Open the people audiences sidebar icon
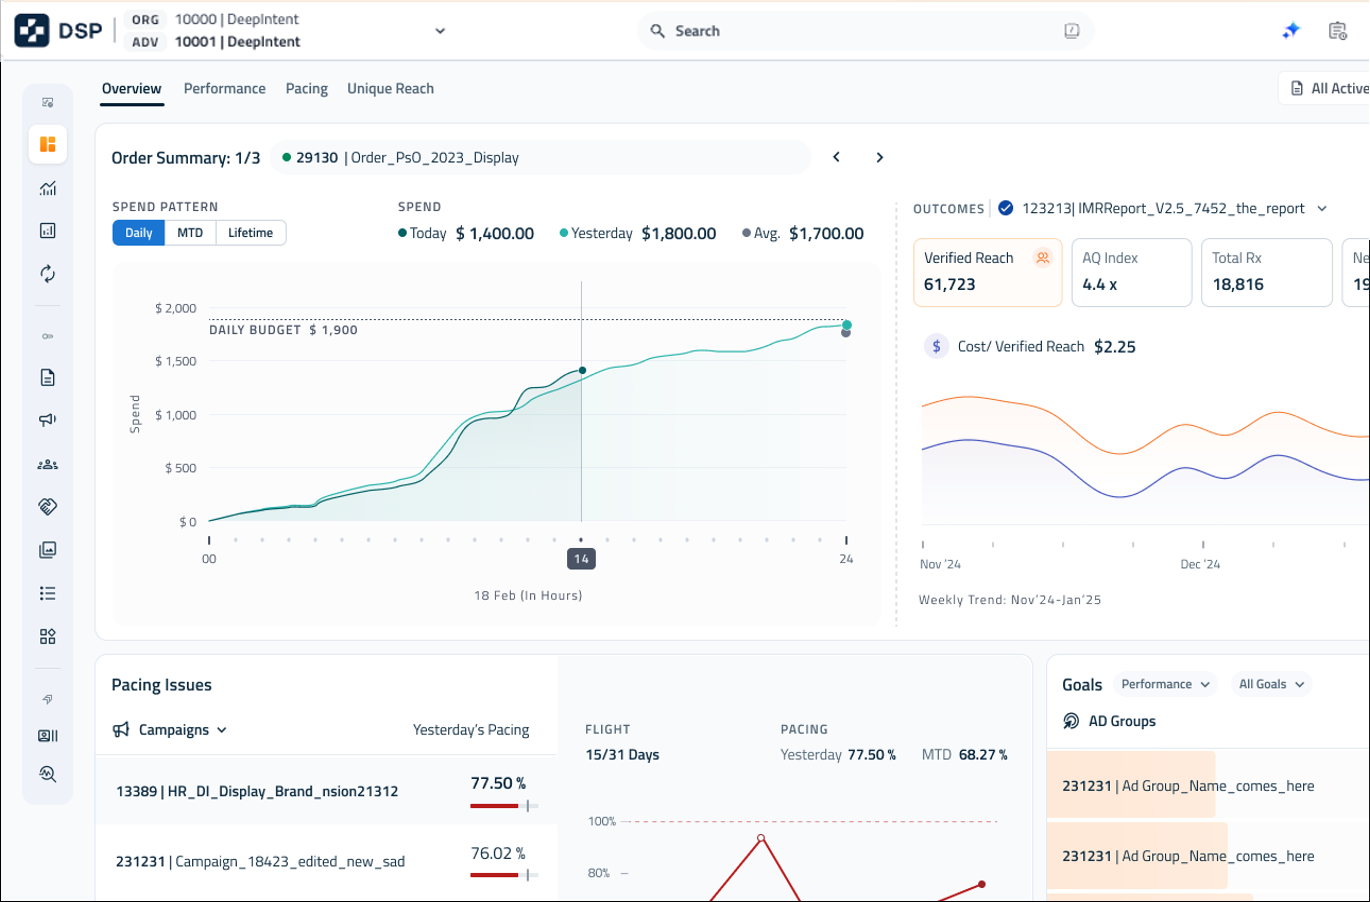 pos(48,464)
